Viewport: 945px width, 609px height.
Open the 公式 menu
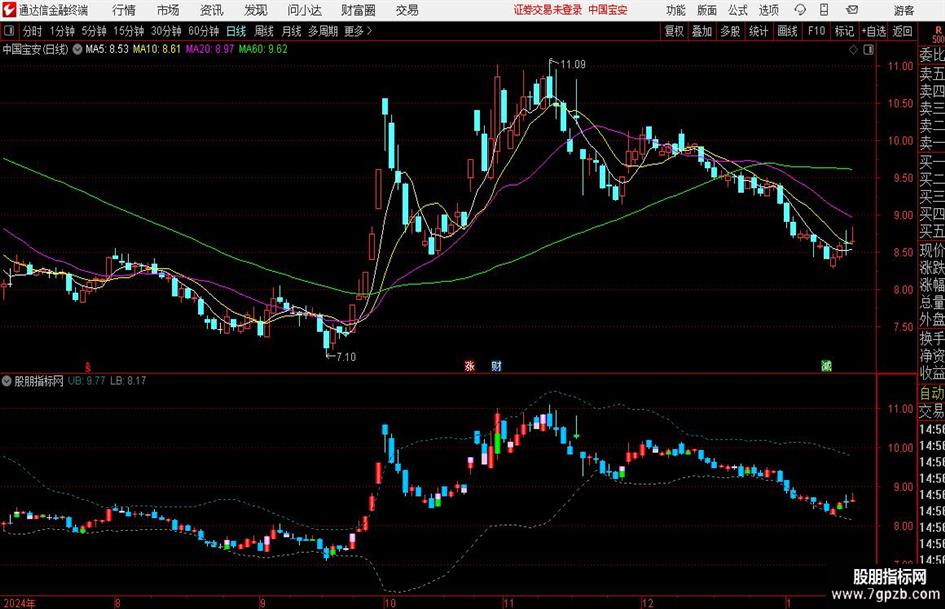click(x=738, y=10)
